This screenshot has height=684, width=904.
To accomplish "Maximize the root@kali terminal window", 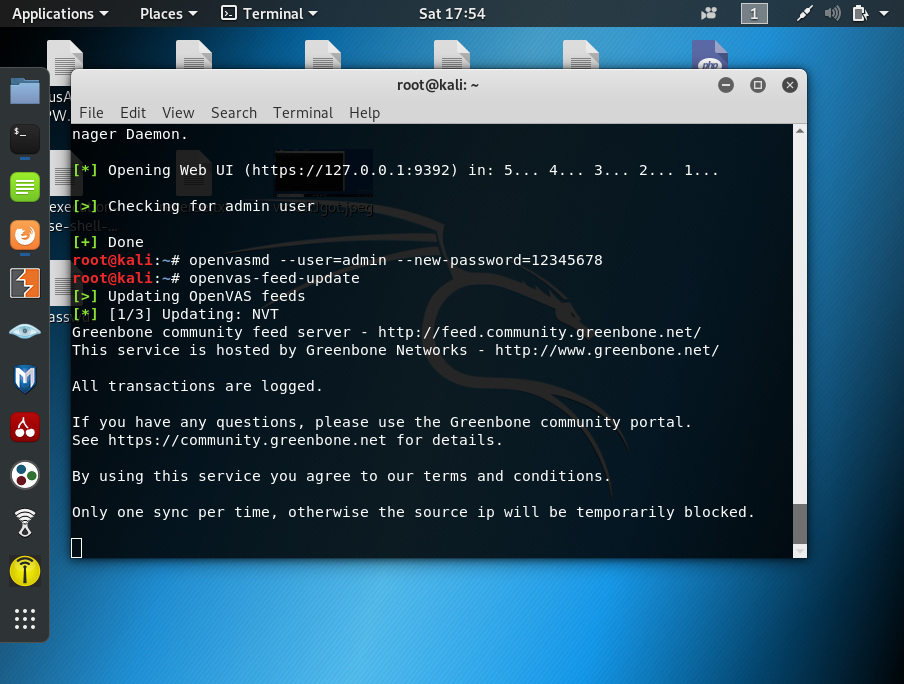I will [758, 85].
